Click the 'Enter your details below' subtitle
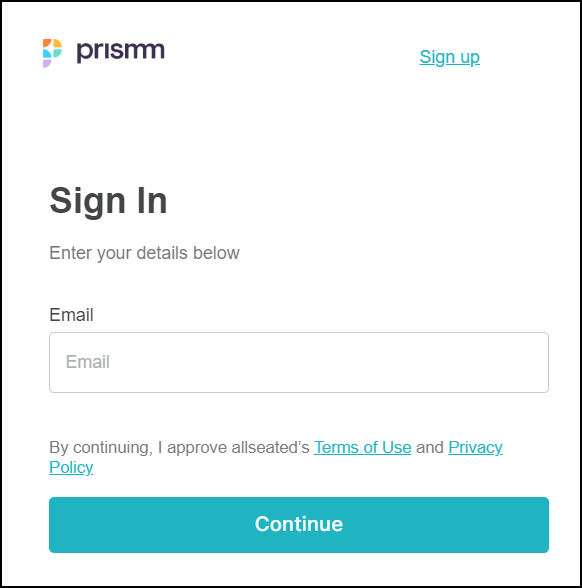 [x=144, y=253]
